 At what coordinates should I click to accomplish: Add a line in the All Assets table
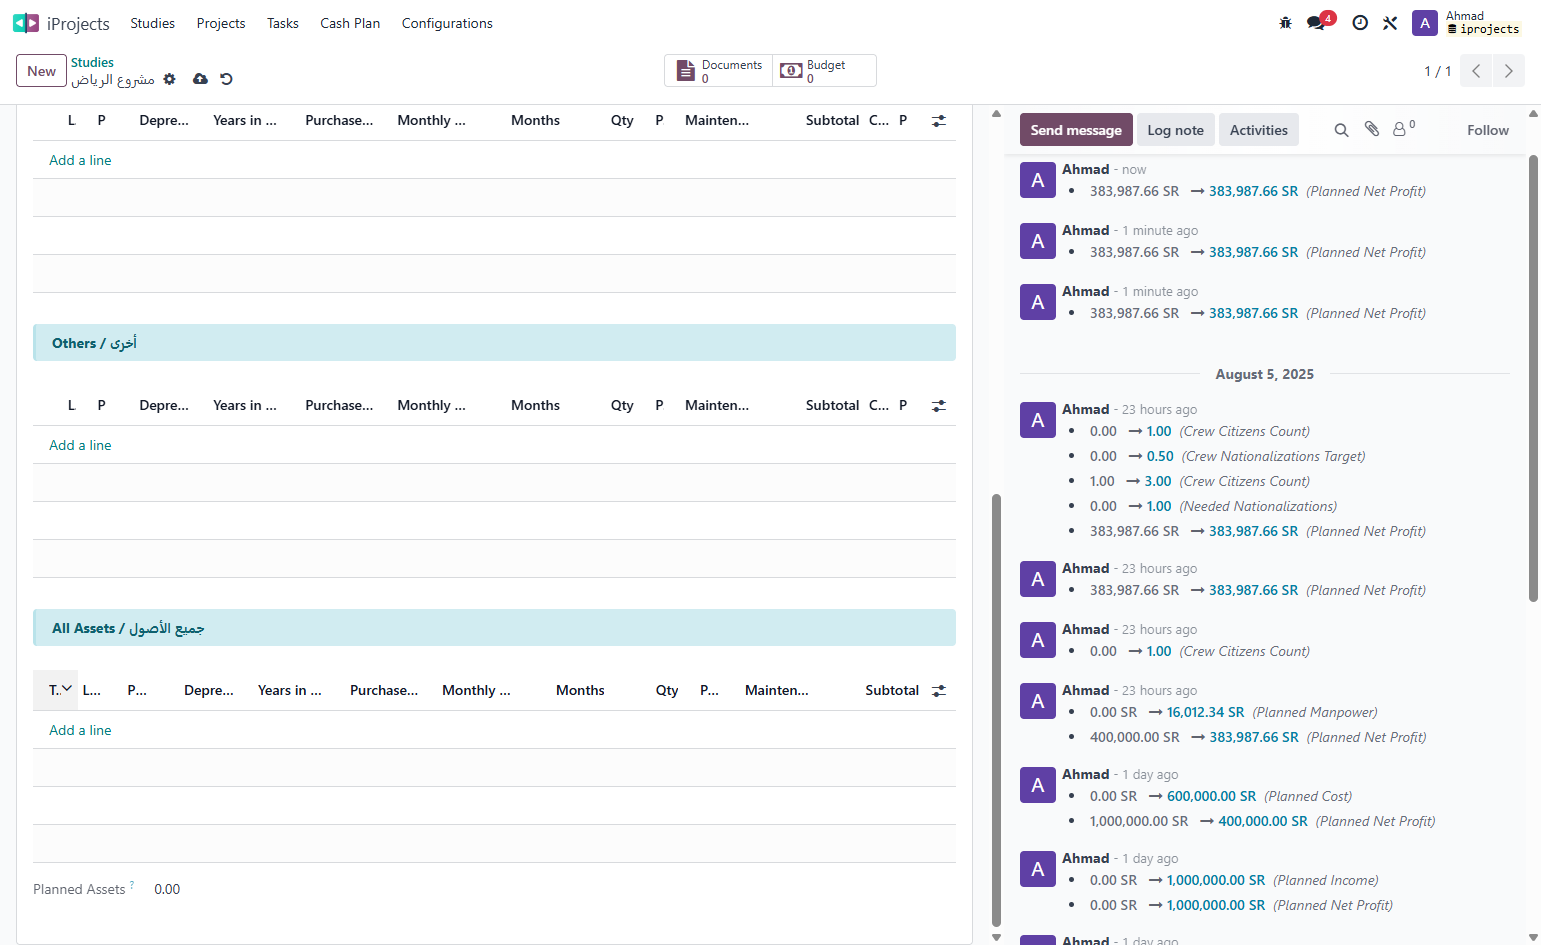point(80,730)
